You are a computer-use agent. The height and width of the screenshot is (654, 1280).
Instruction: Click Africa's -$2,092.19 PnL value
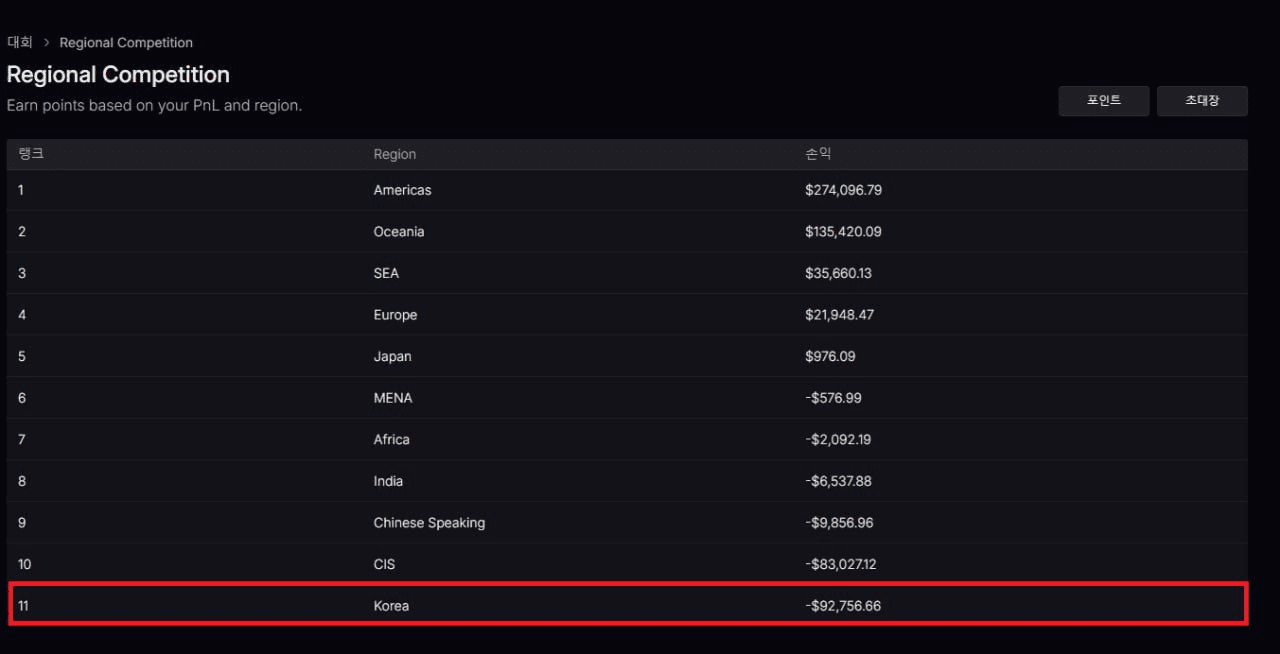838,440
